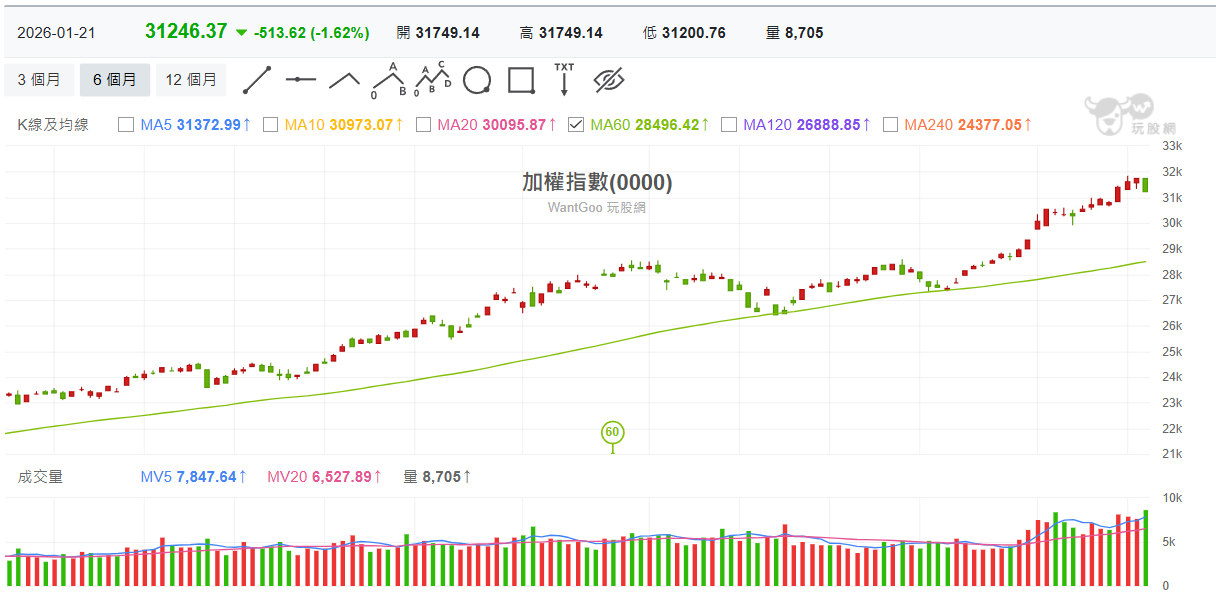Select the trend line drawing tool

coord(257,80)
